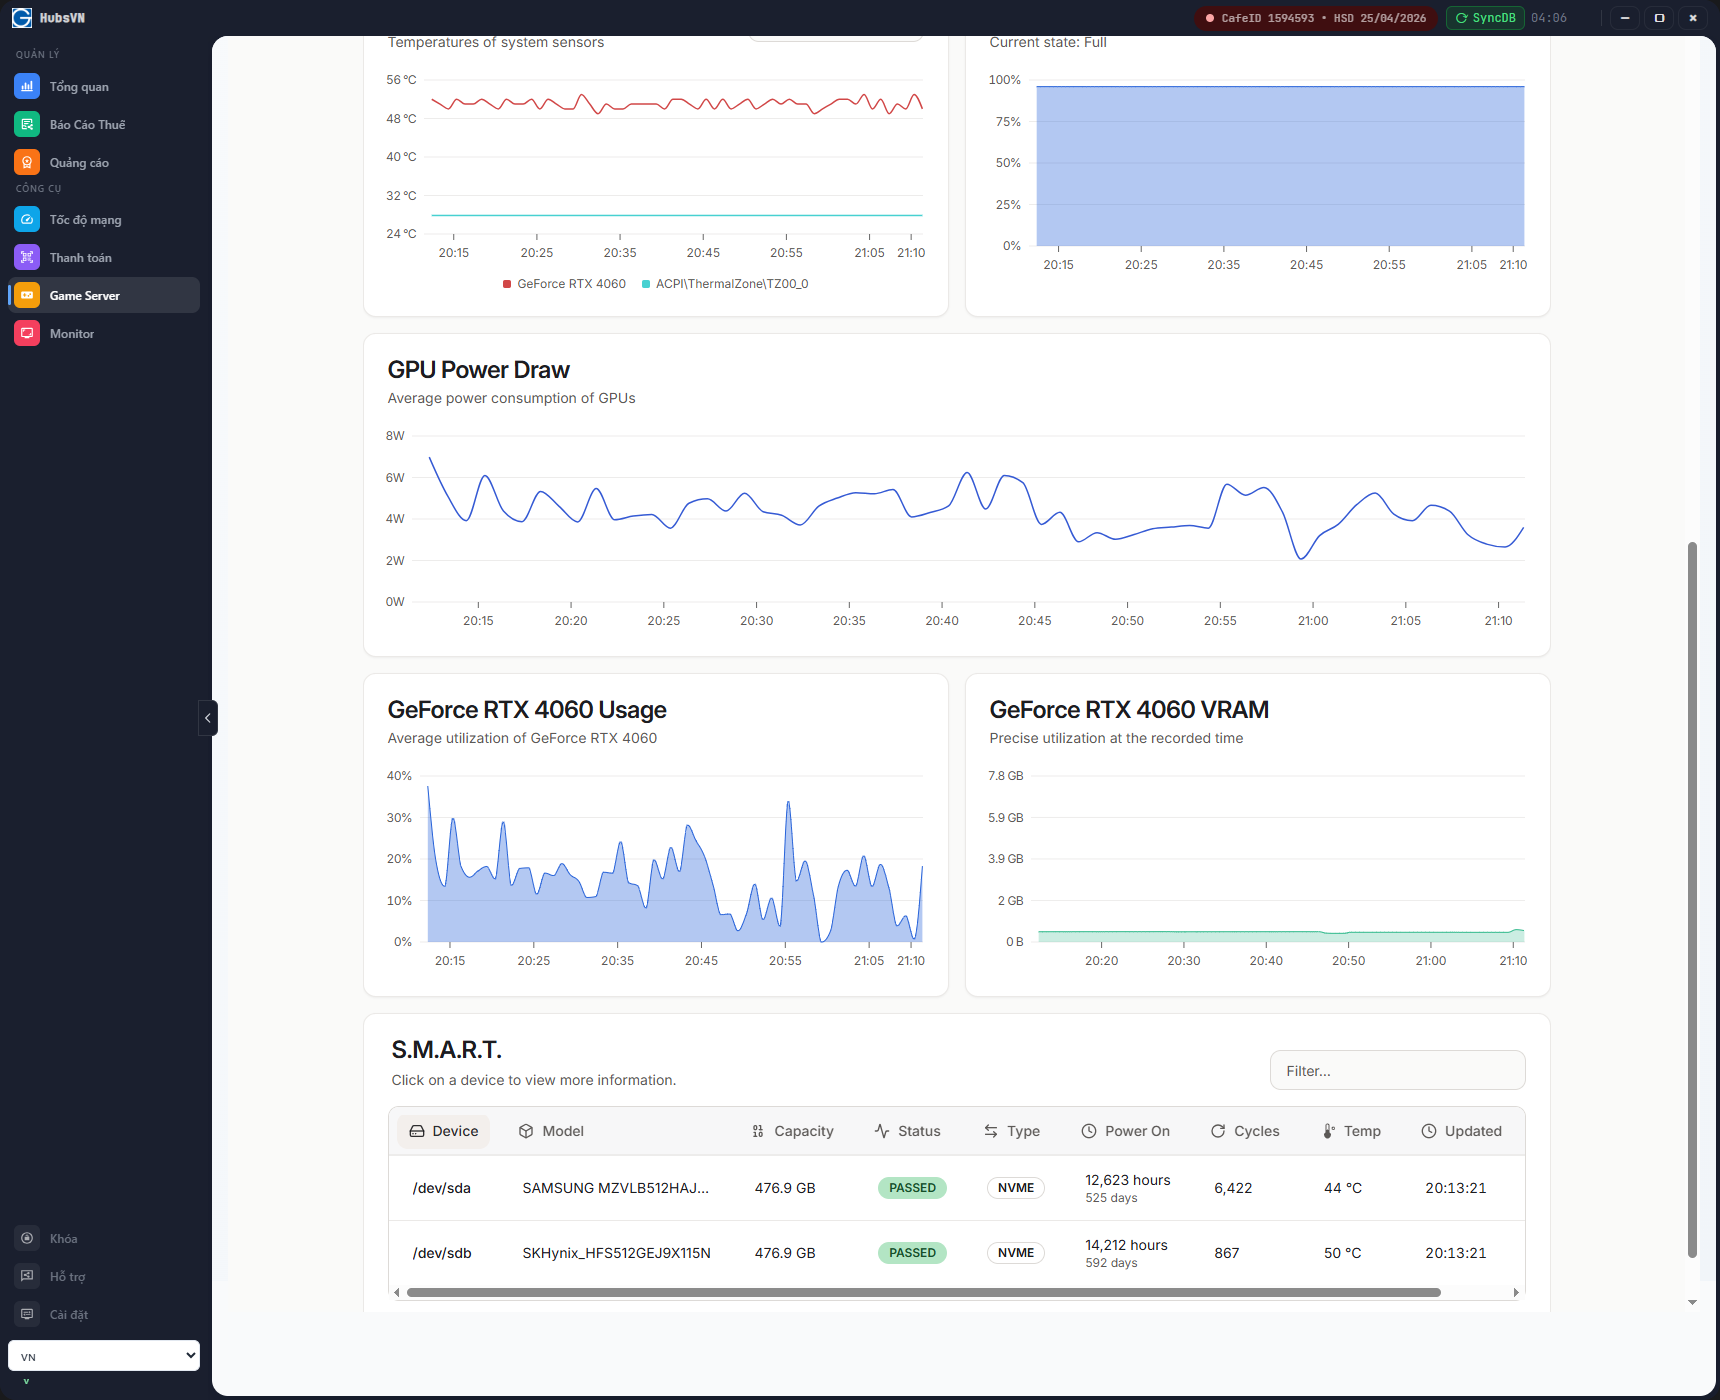
Task: Open the Tổng quan dashboard icon
Action: [x=27, y=87]
